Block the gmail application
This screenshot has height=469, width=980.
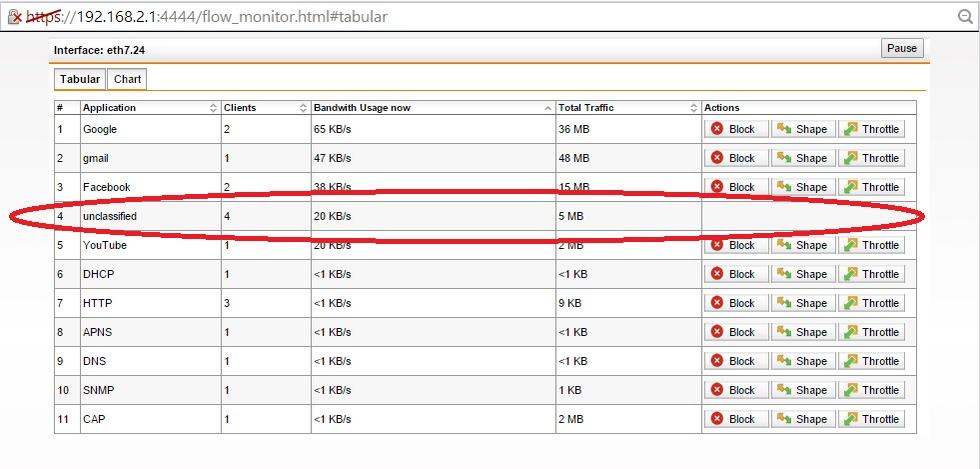pyautogui.click(x=736, y=158)
